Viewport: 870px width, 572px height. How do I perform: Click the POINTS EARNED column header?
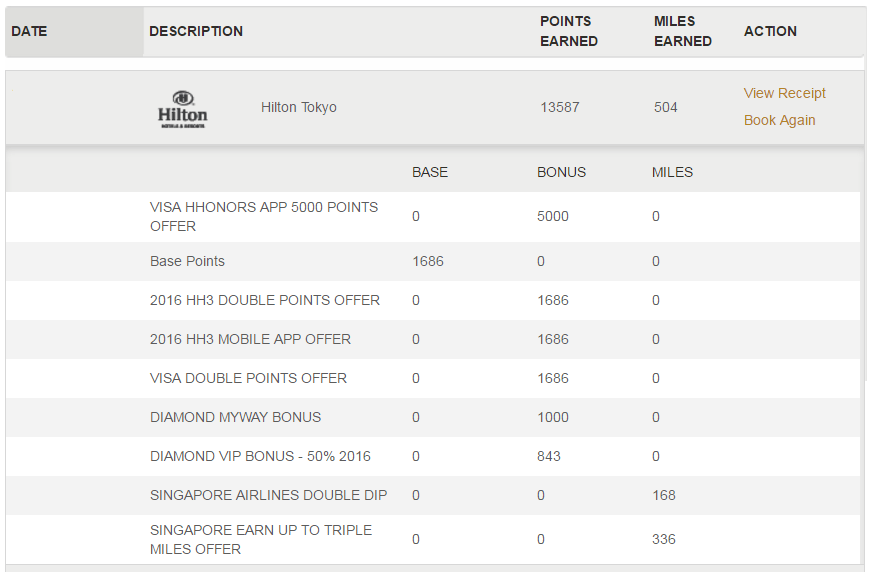569,32
